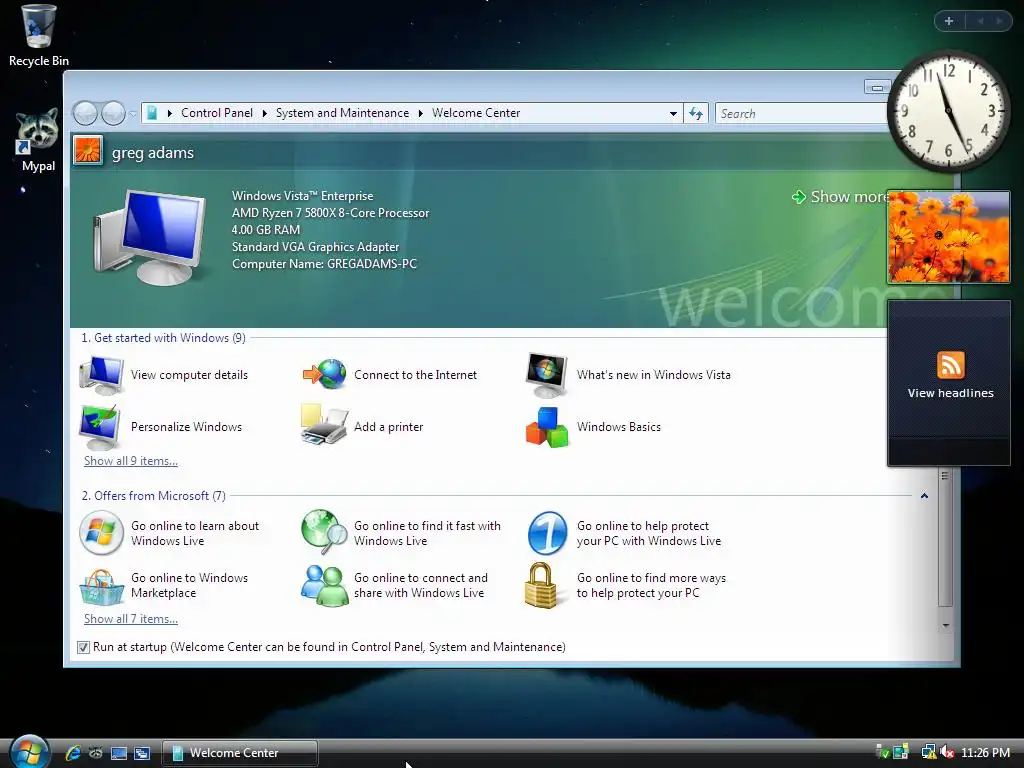Click the protect PC with Windows Live icon
The height and width of the screenshot is (768, 1024).
(x=547, y=533)
